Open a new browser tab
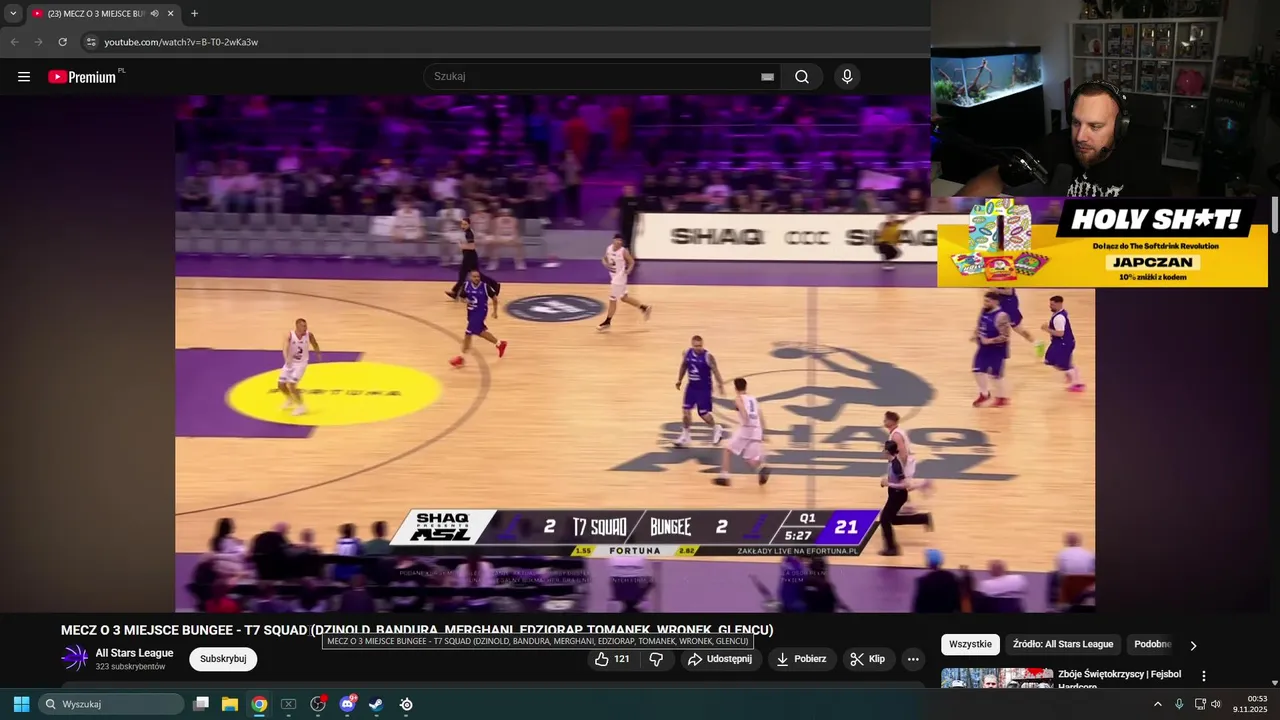The height and width of the screenshot is (720, 1280). pyautogui.click(x=194, y=14)
